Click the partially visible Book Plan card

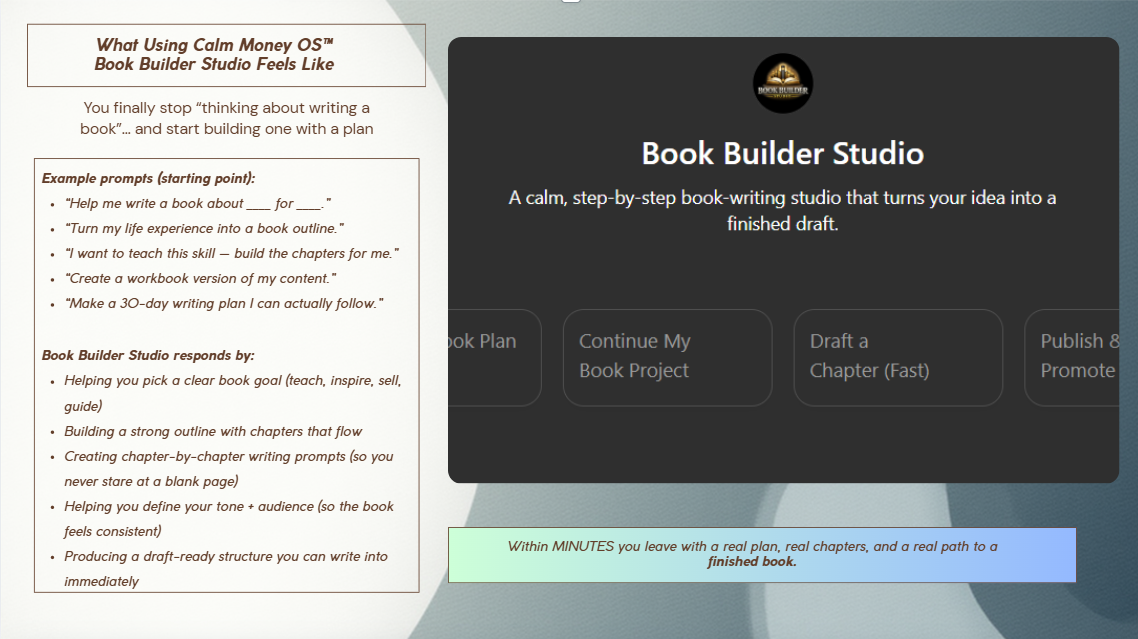pyautogui.click(x=493, y=357)
